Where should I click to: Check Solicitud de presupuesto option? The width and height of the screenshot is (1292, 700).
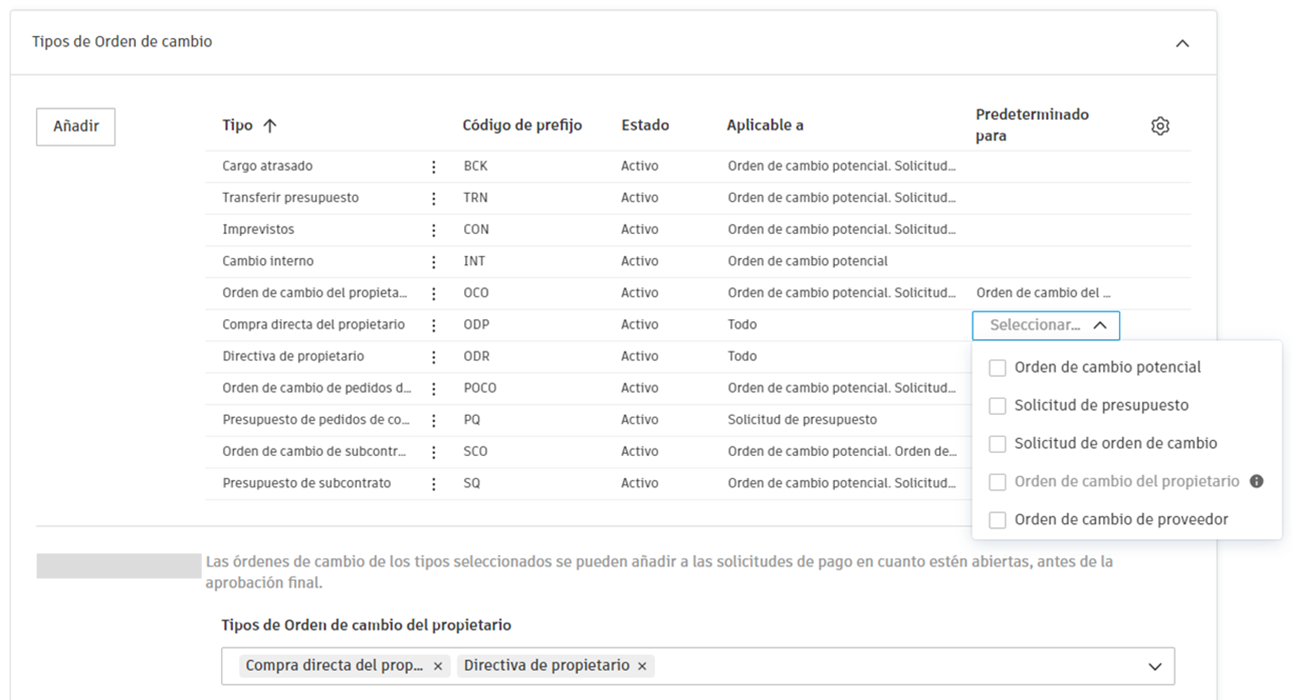tap(997, 405)
